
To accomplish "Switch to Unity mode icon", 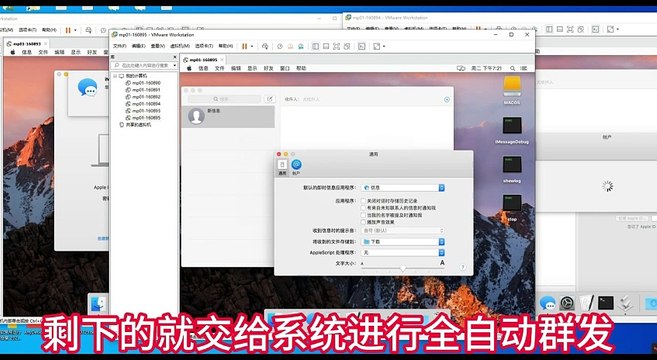I will (347, 47).
